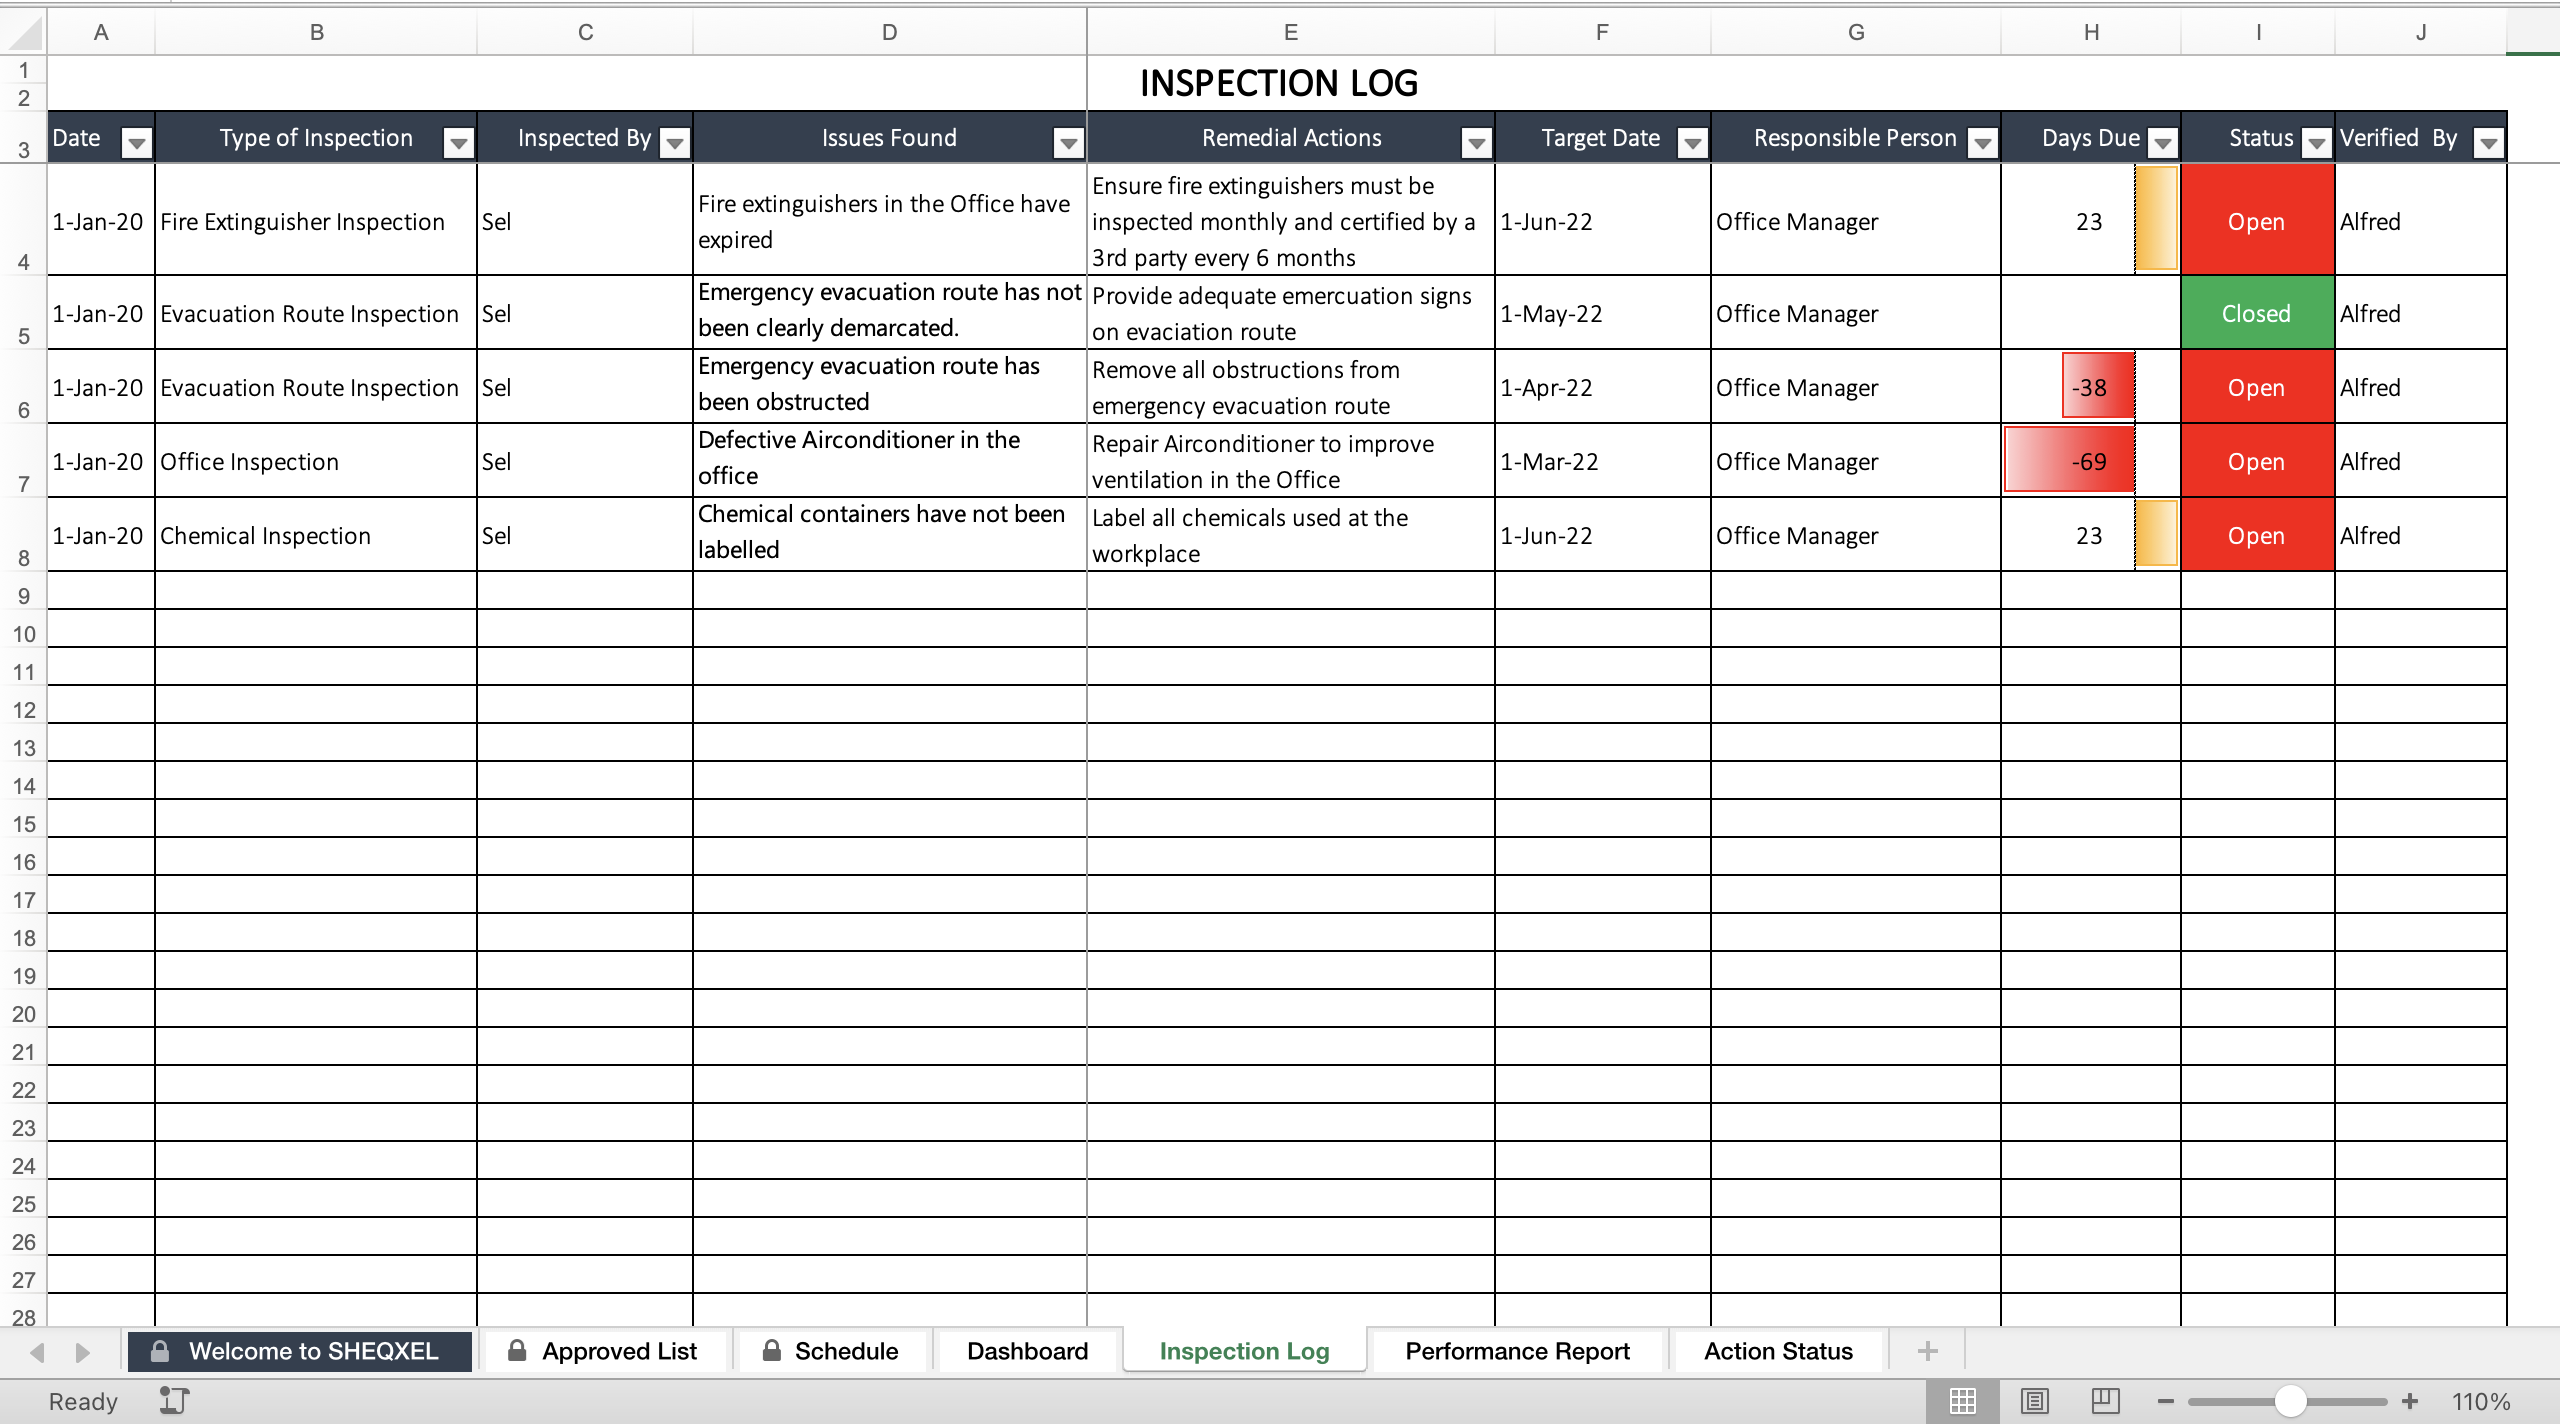Click 'Label all chemicals used' remedial action cell
This screenshot has height=1424, width=2560.
(x=1290, y=535)
